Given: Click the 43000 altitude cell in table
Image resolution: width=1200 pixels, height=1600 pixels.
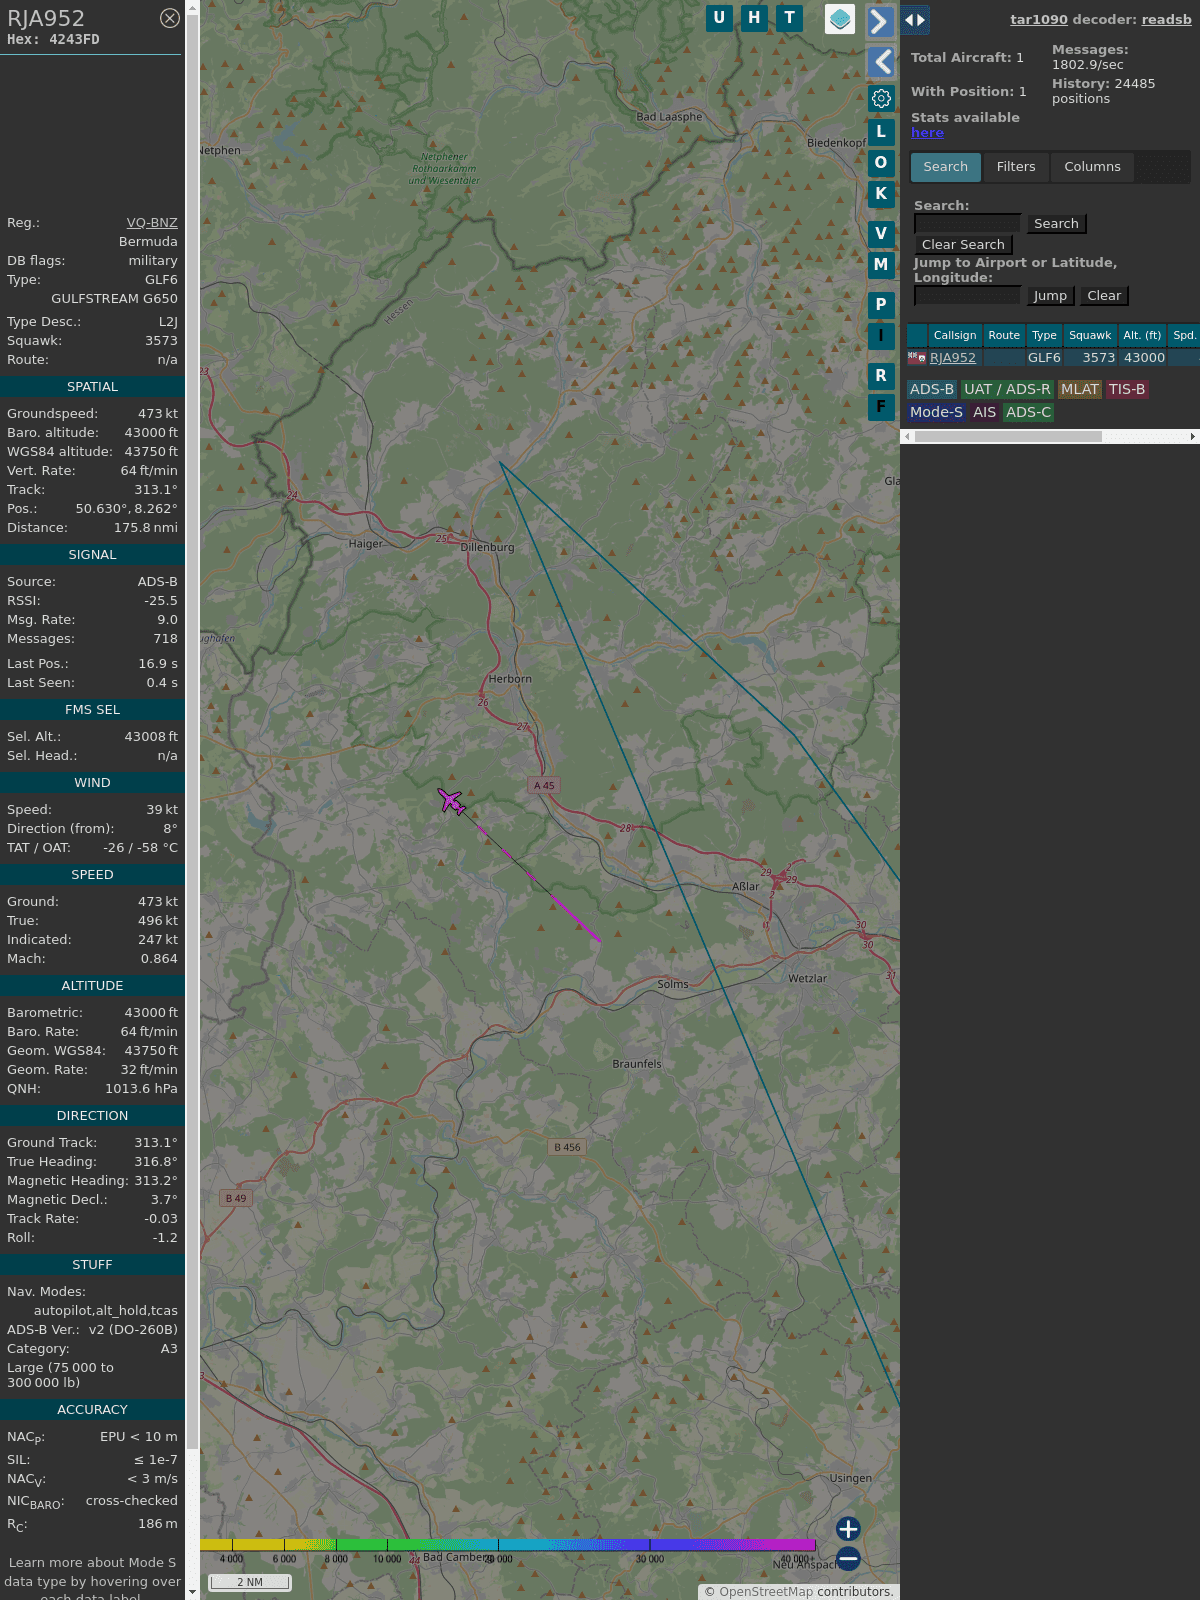Looking at the screenshot, I should 1144,358.
